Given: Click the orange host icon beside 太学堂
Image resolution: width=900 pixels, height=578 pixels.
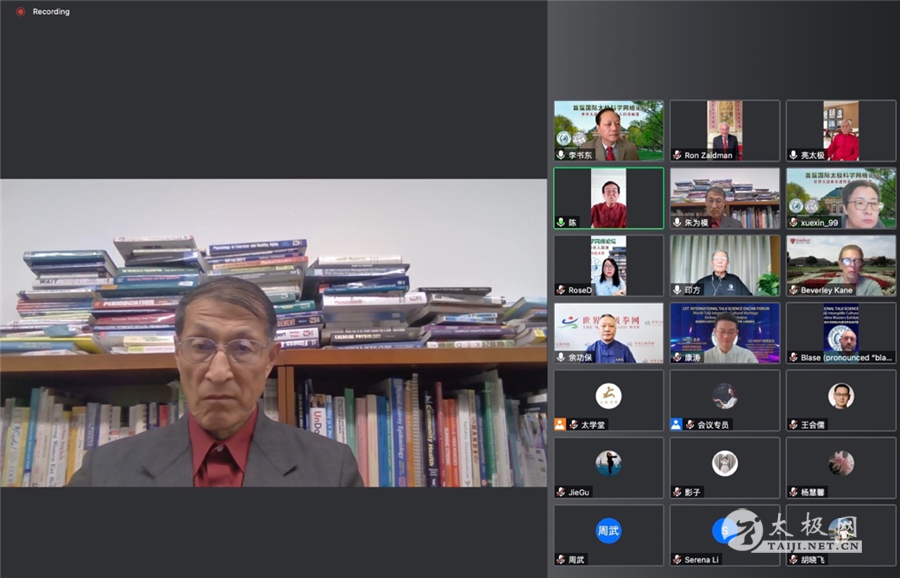Looking at the screenshot, I should (x=561, y=424).
